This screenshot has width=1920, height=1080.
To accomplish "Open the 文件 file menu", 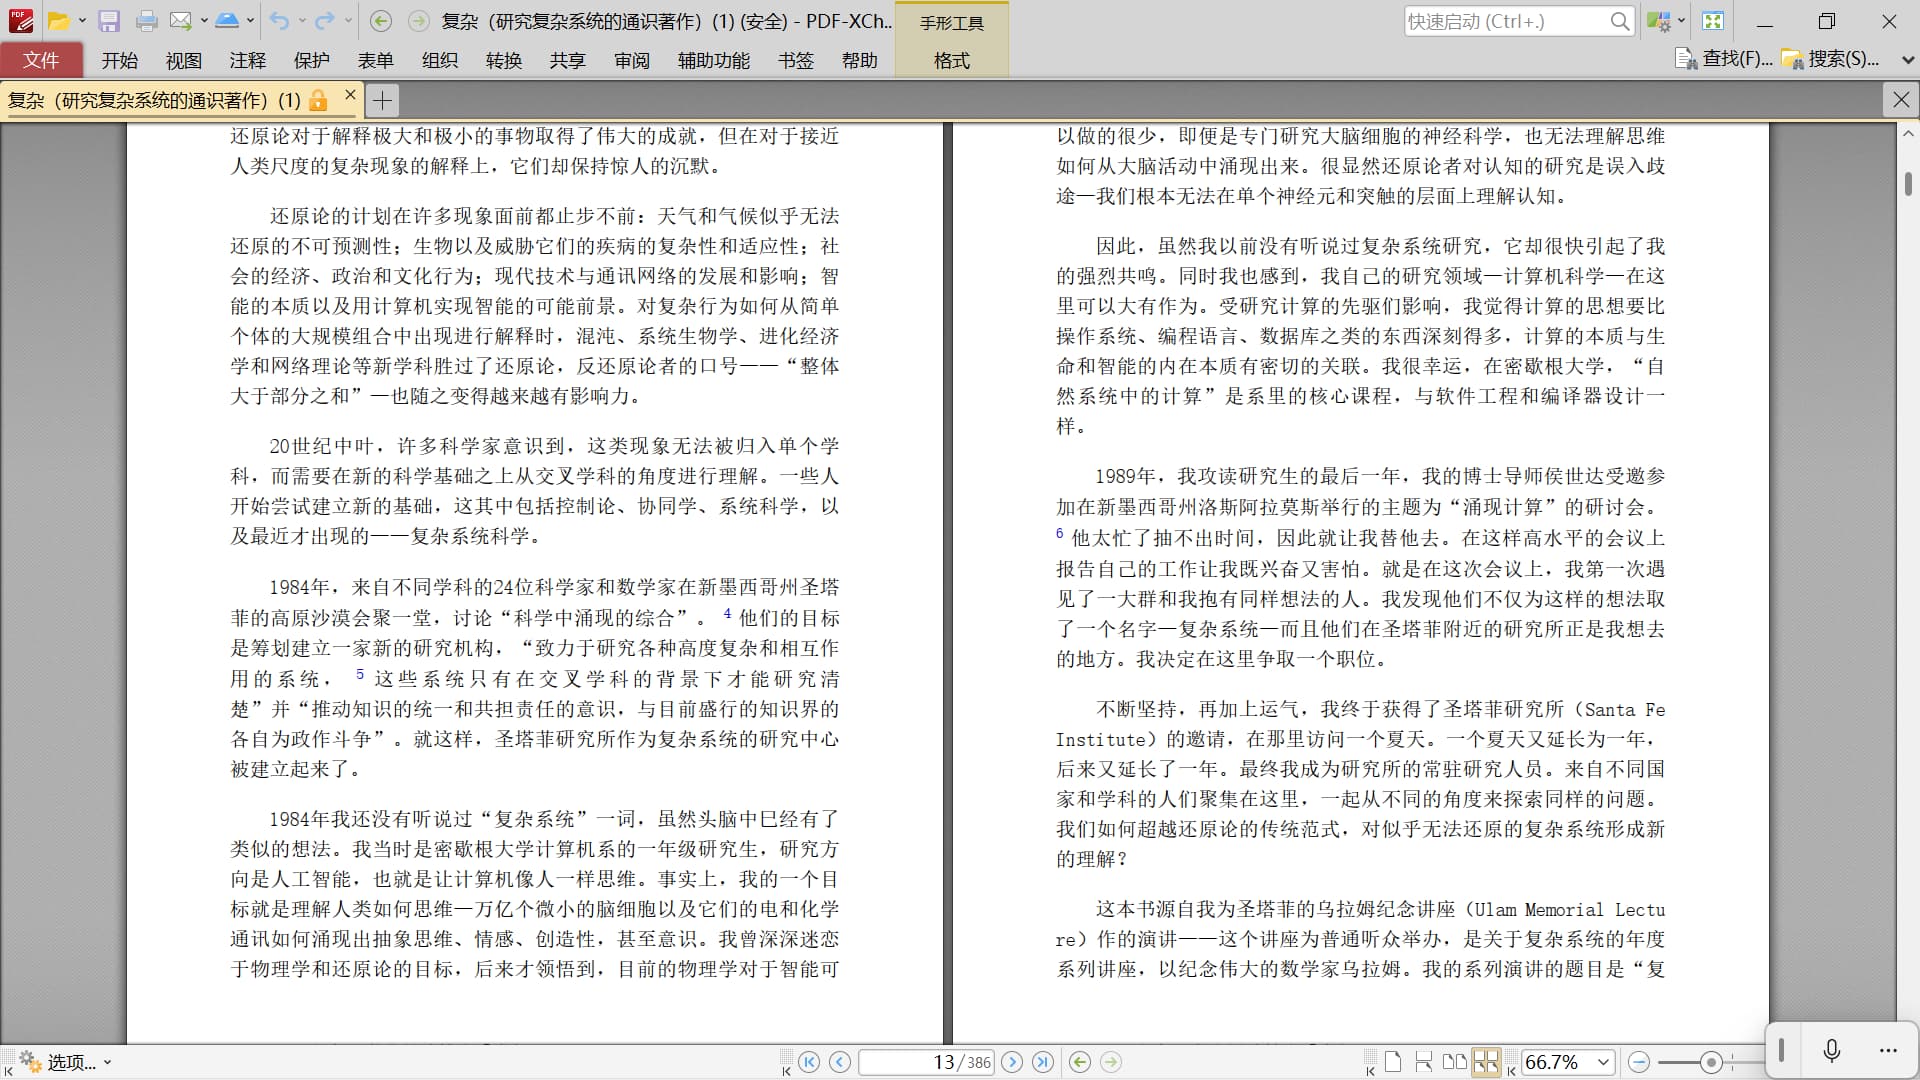I will coord(41,61).
